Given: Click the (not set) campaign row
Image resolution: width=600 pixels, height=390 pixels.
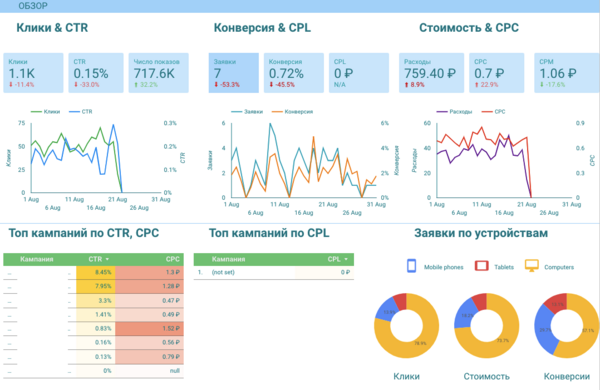Looking at the screenshot, I should click(x=274, y=272).
